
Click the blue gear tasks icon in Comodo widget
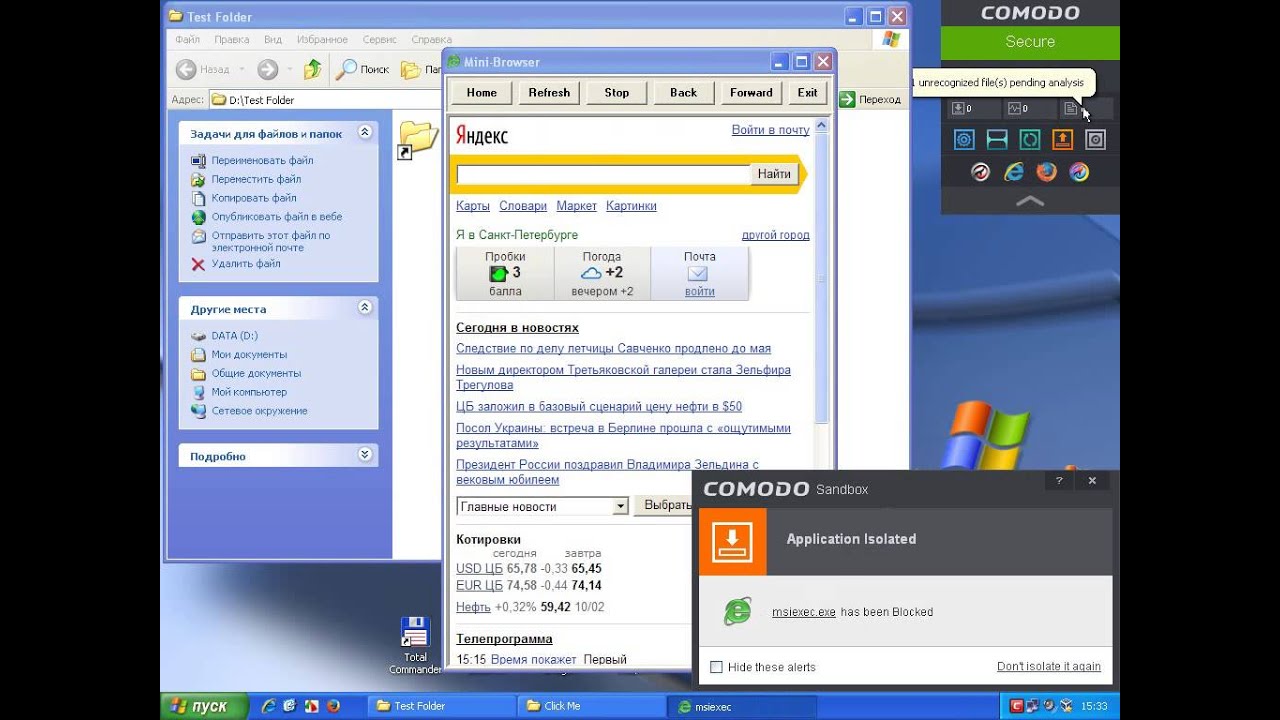click(x=964, y=140)
